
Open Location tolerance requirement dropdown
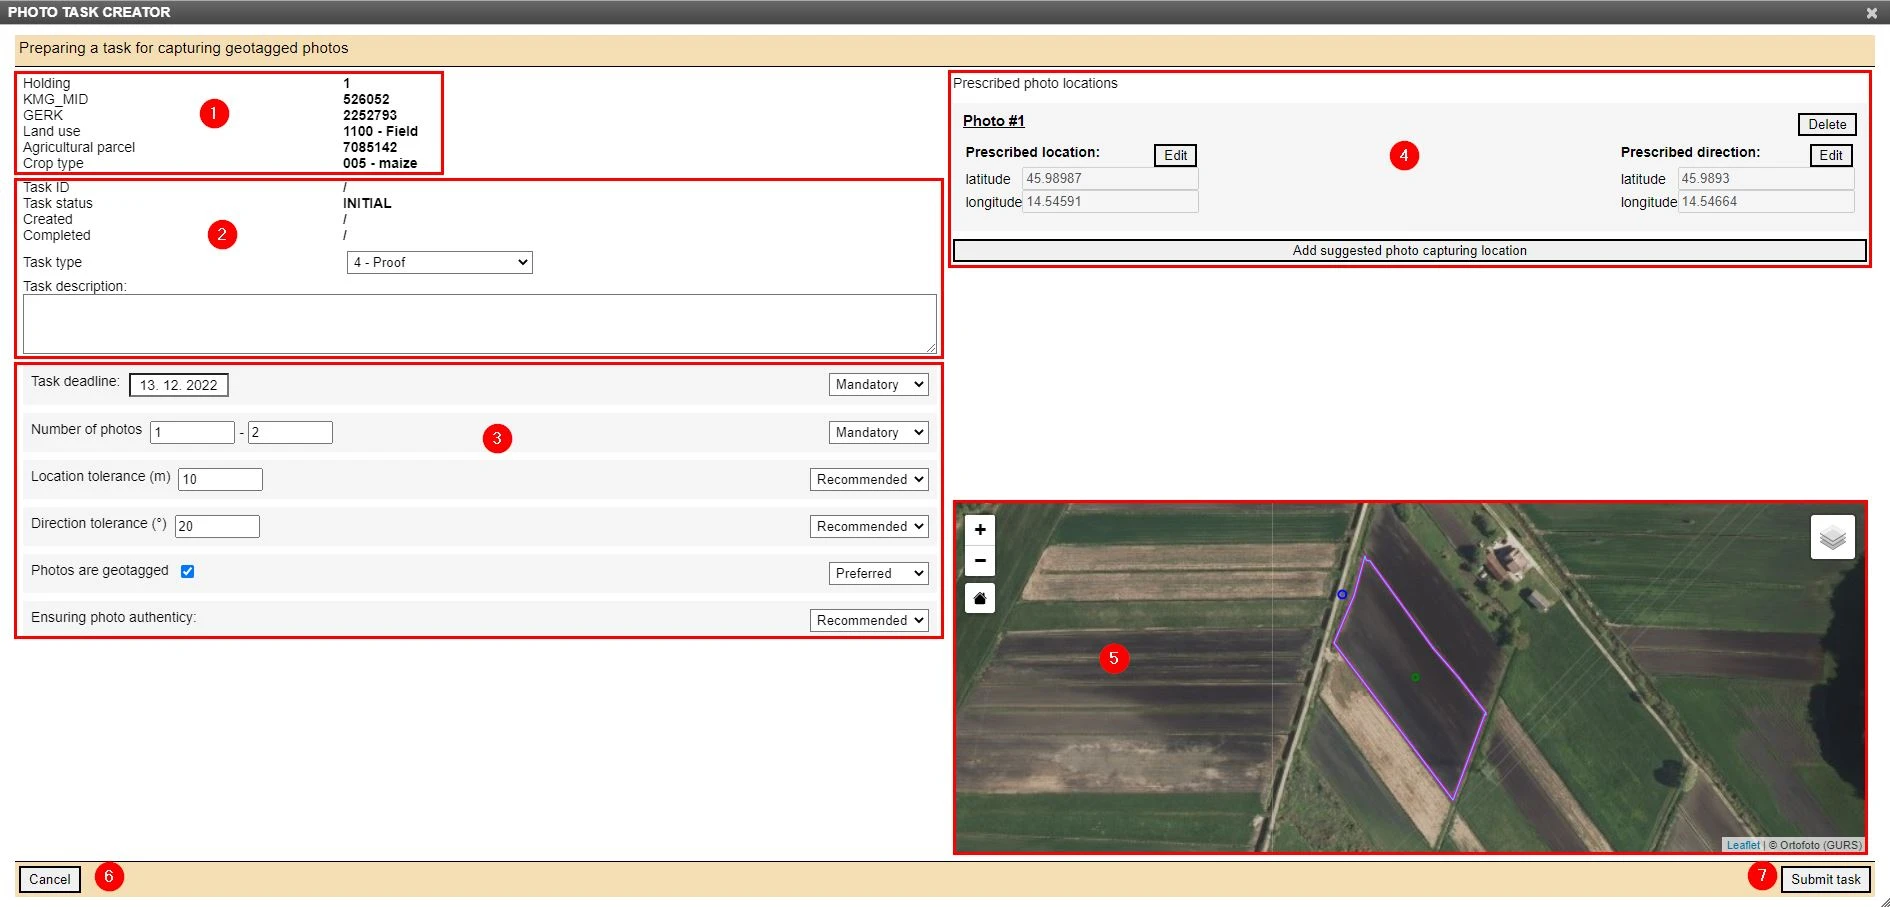tap(868, 480)
